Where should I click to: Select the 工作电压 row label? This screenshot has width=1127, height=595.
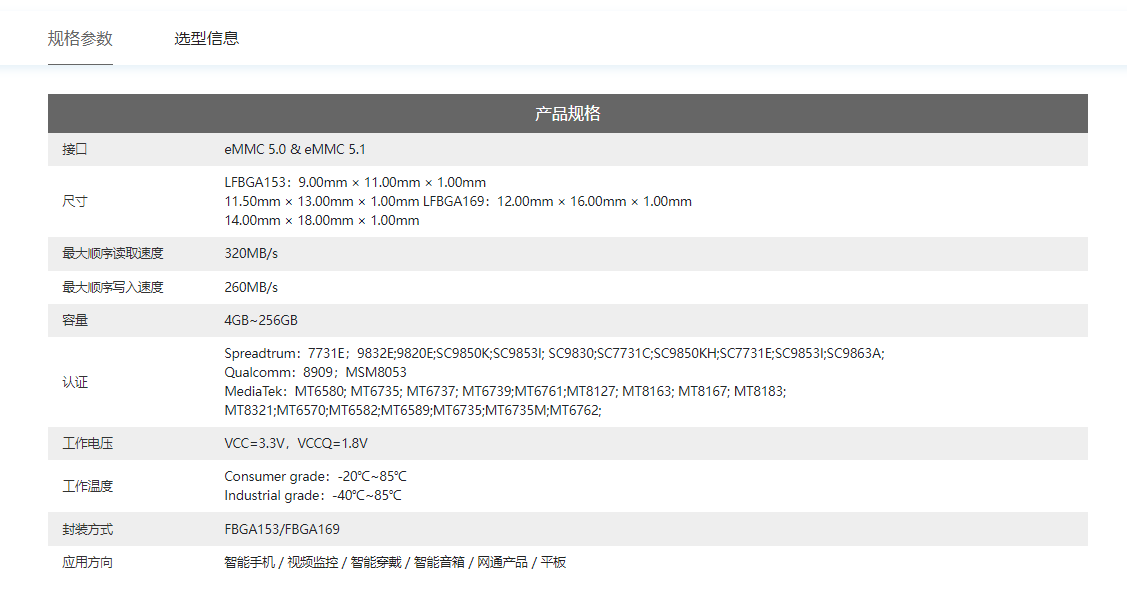(x=88, y=443)
